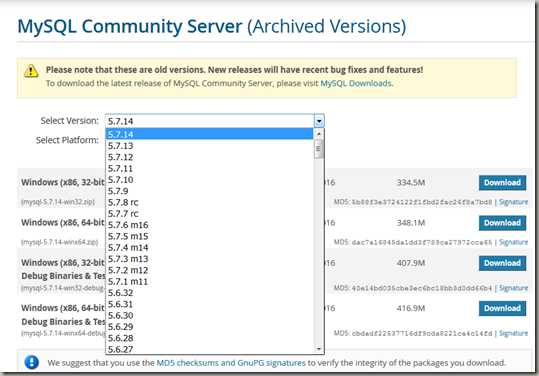539x376 pixels.
Task: Follow the MySQL Downloads link
Action: 356,84
